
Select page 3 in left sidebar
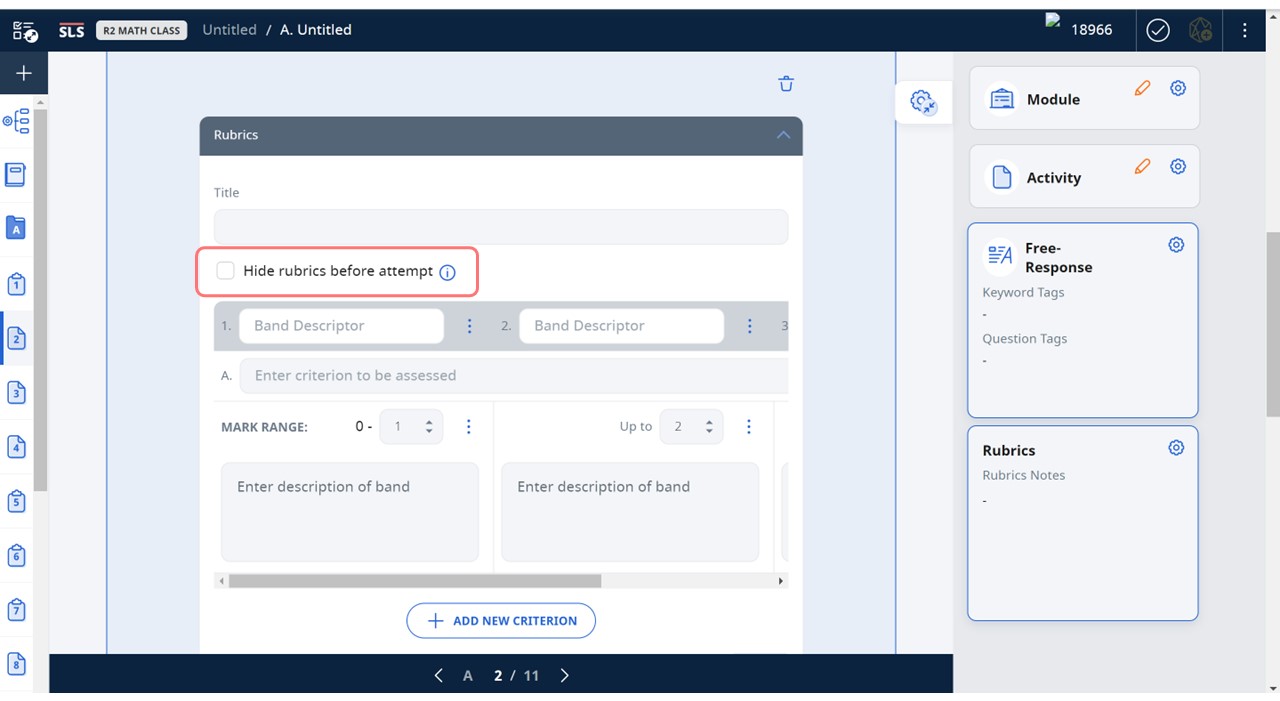click(x=16, y=392)
